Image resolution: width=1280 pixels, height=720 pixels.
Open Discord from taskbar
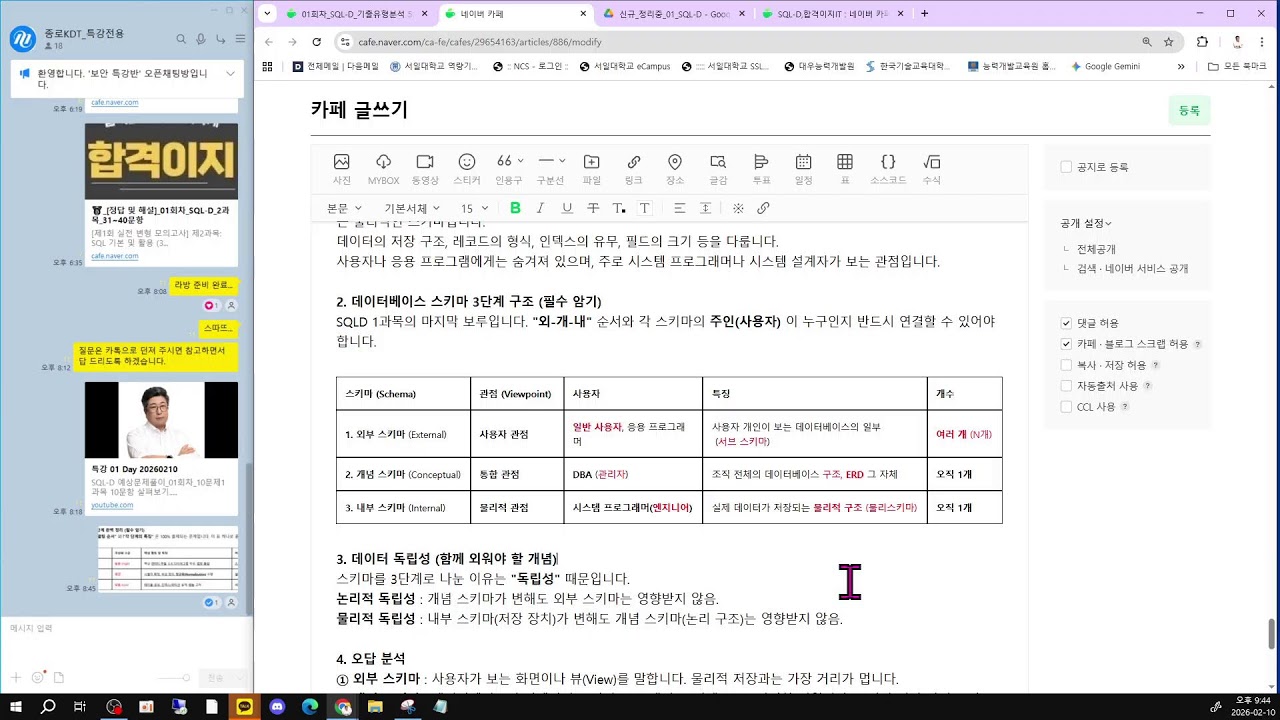pos(277,706)
